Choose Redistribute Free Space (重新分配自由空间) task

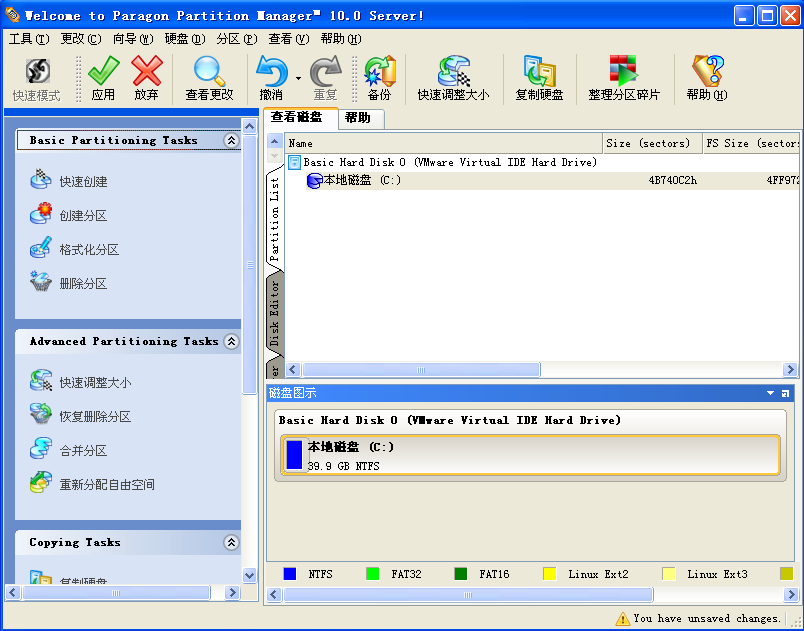point(92,484)
